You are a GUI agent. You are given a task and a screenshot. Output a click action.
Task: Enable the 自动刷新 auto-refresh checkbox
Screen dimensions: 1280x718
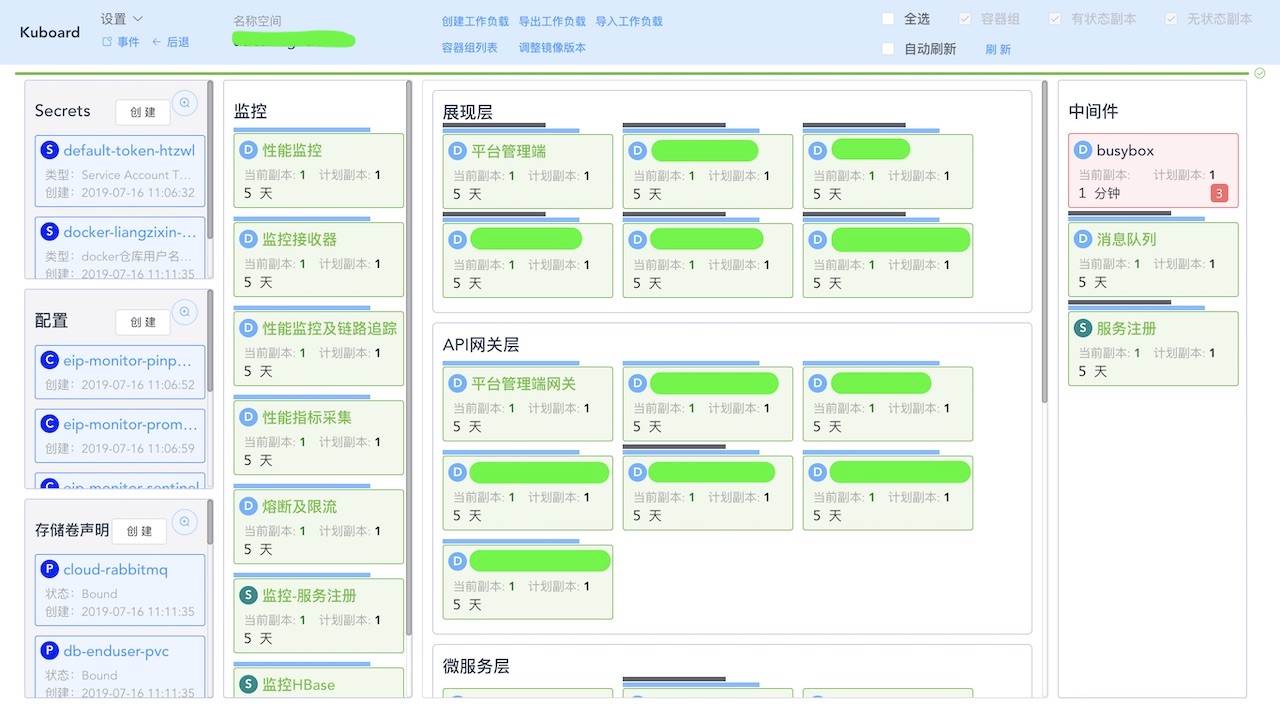pyautogui.click(x=886, y=48)
